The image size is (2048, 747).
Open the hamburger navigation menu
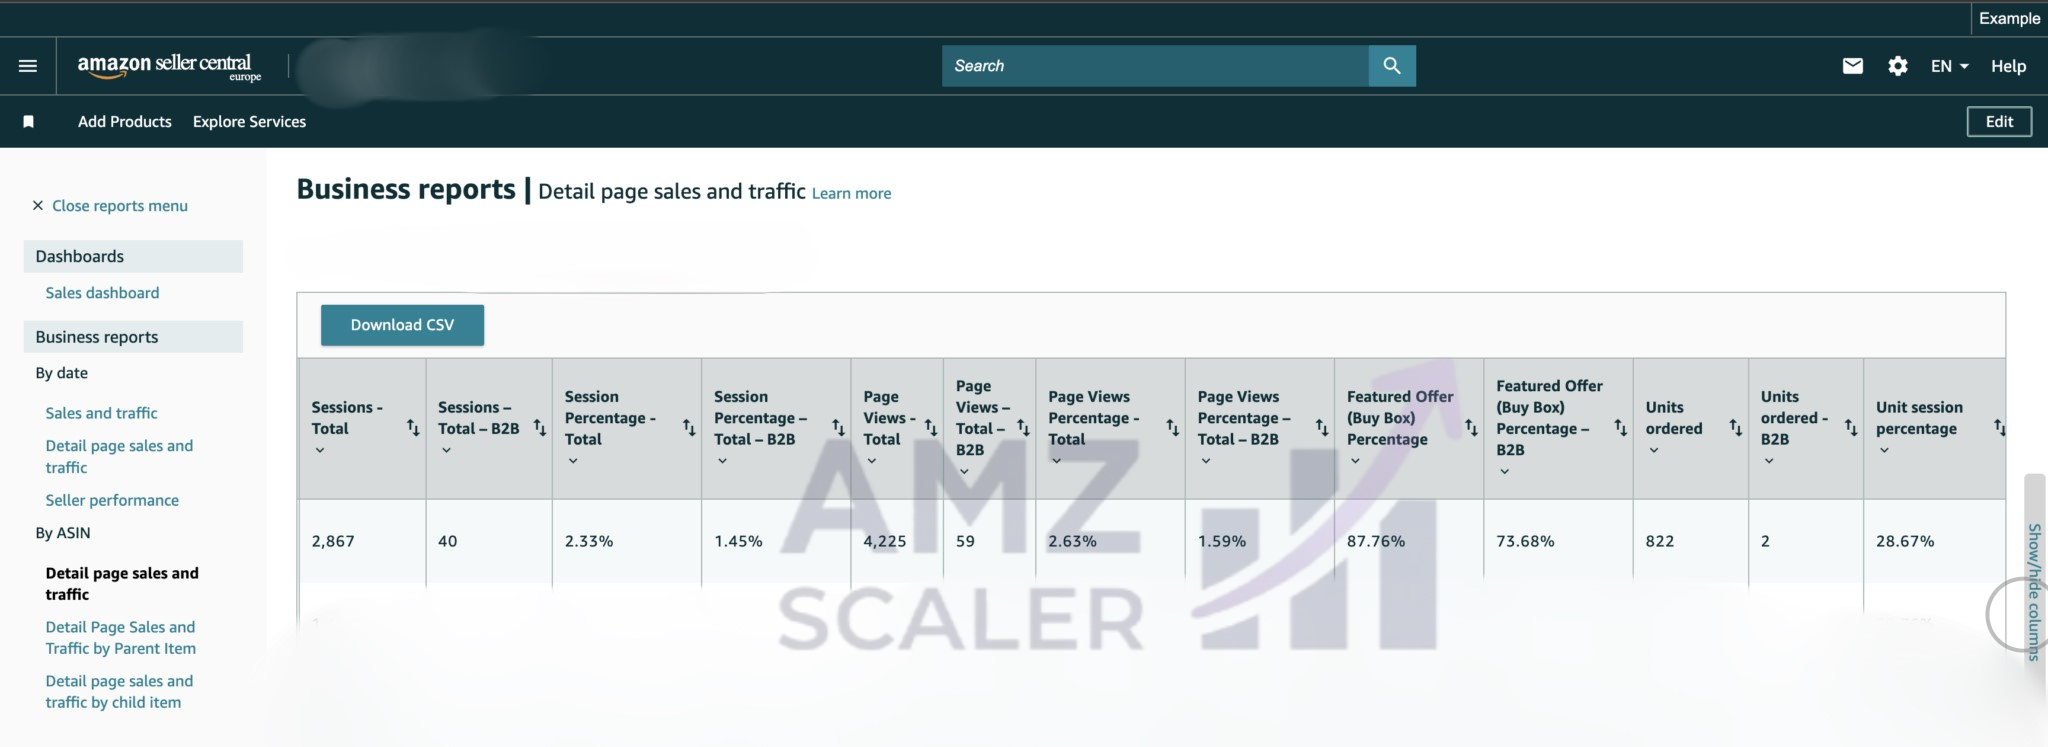[x=28, y=66]
